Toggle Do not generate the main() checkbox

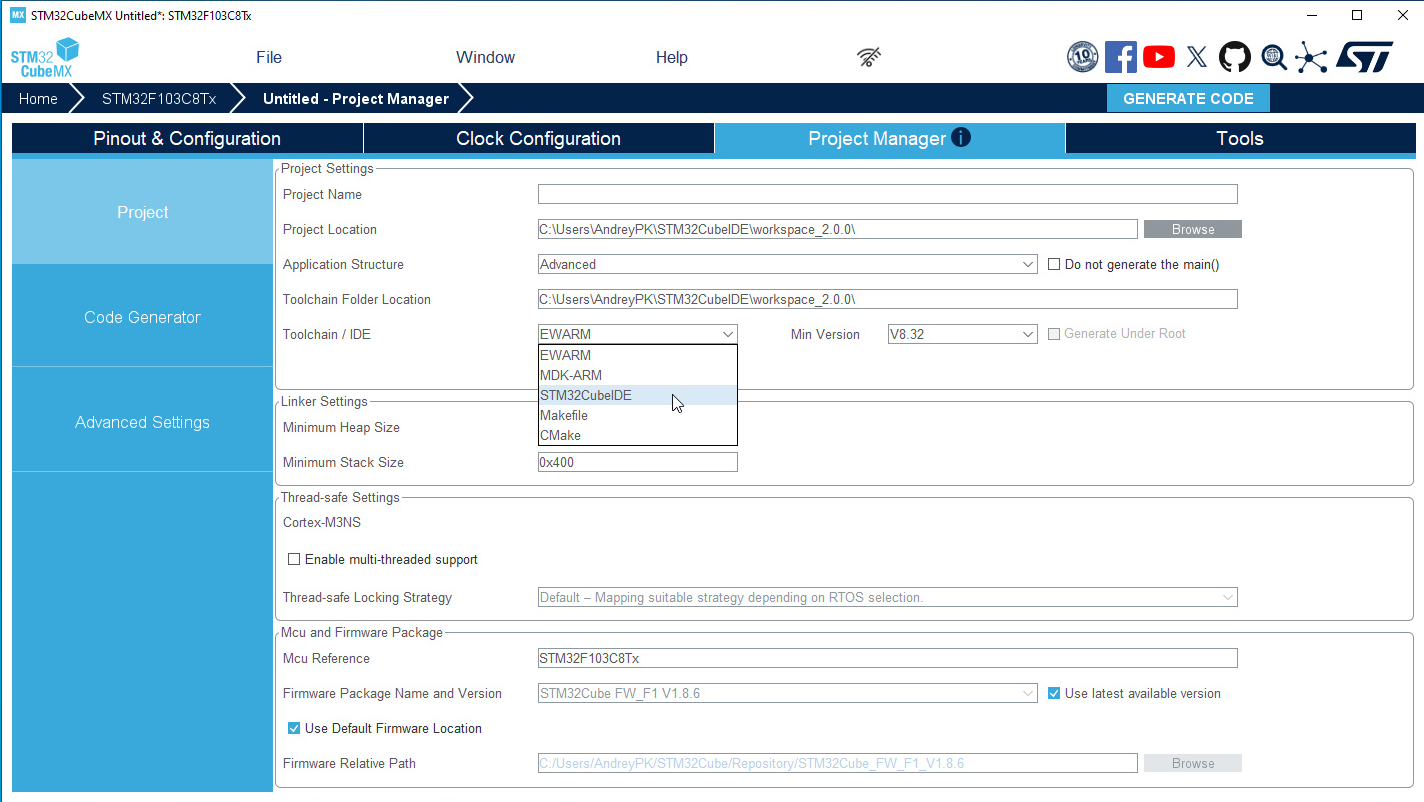(1054, 265)
